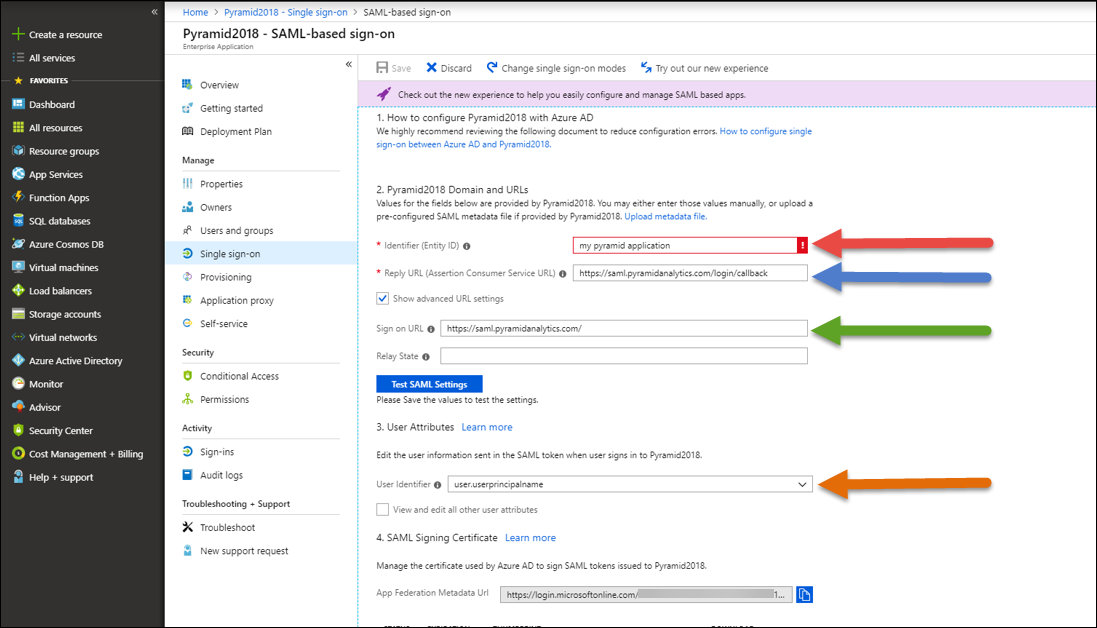Click the Resource groups cube icon
The height and width of the screenshot is (628, 1097).
tap(18, 150)
